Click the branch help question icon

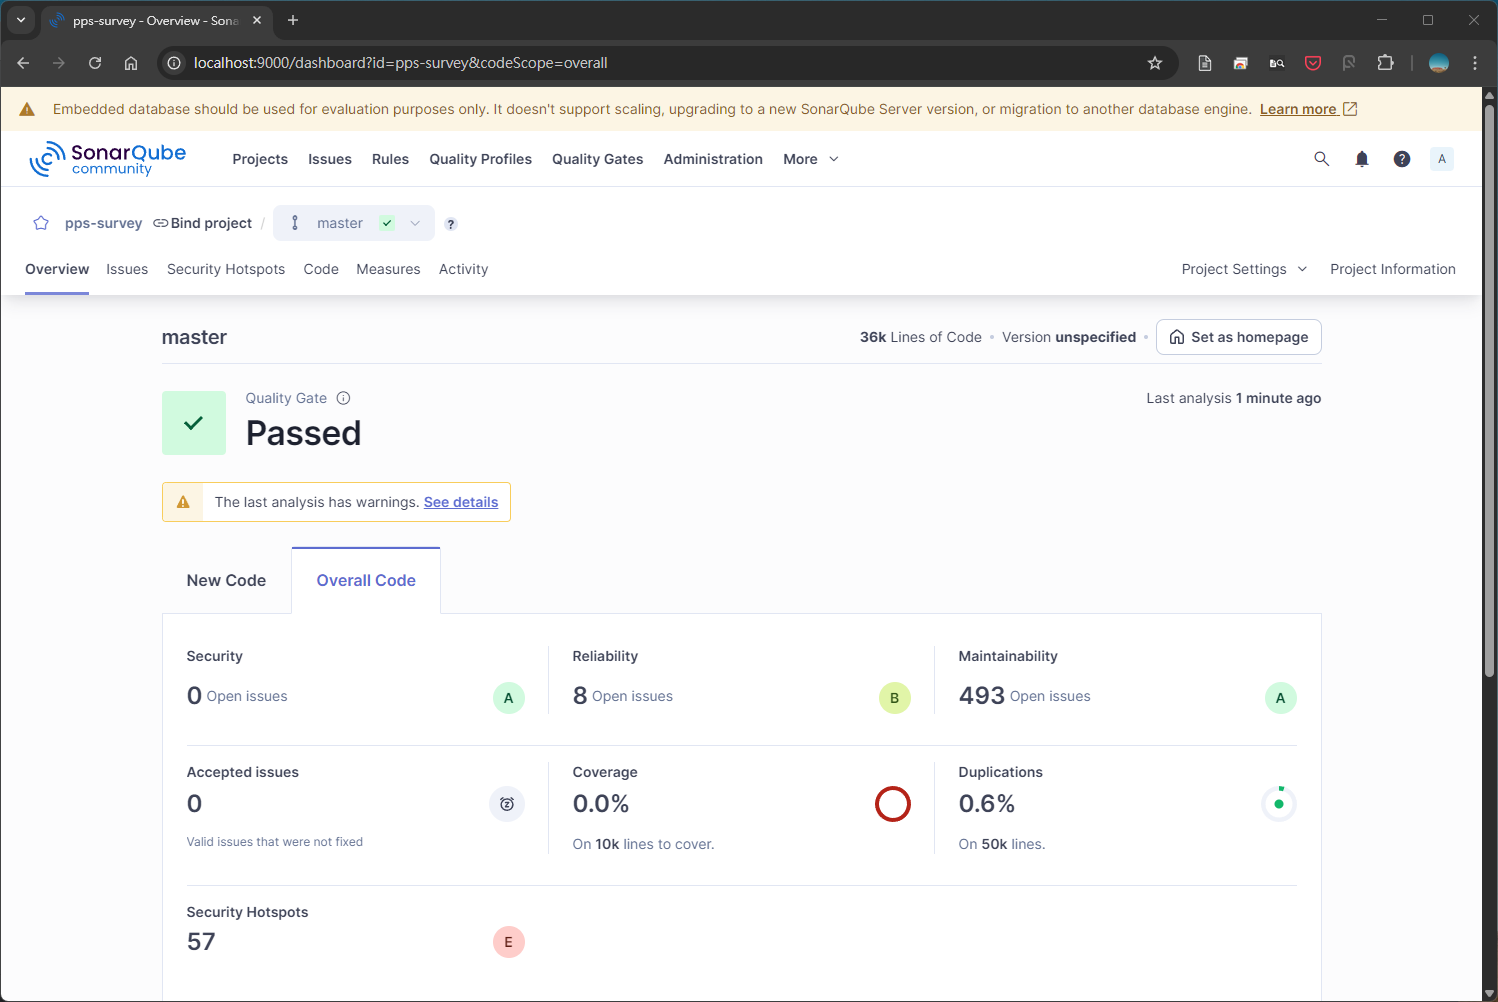[x=451, y=224]
